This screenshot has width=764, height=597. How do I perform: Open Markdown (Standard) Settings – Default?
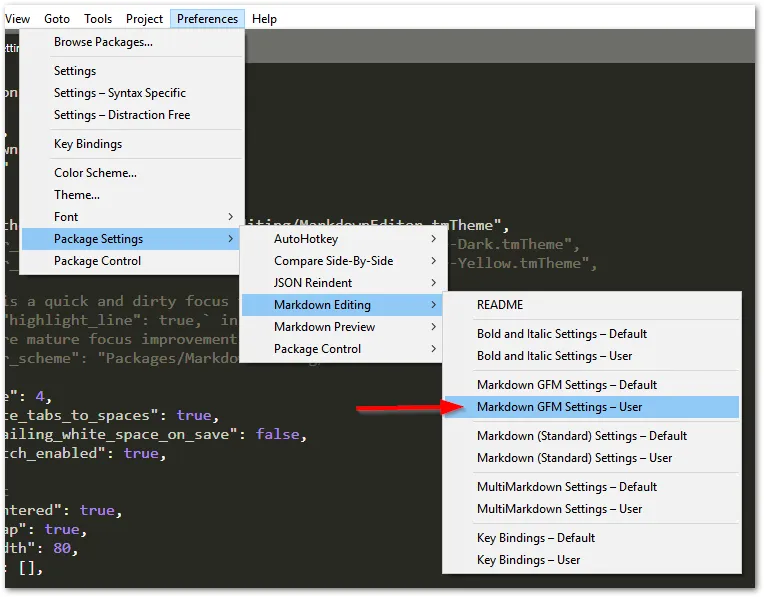click(592, 436)
